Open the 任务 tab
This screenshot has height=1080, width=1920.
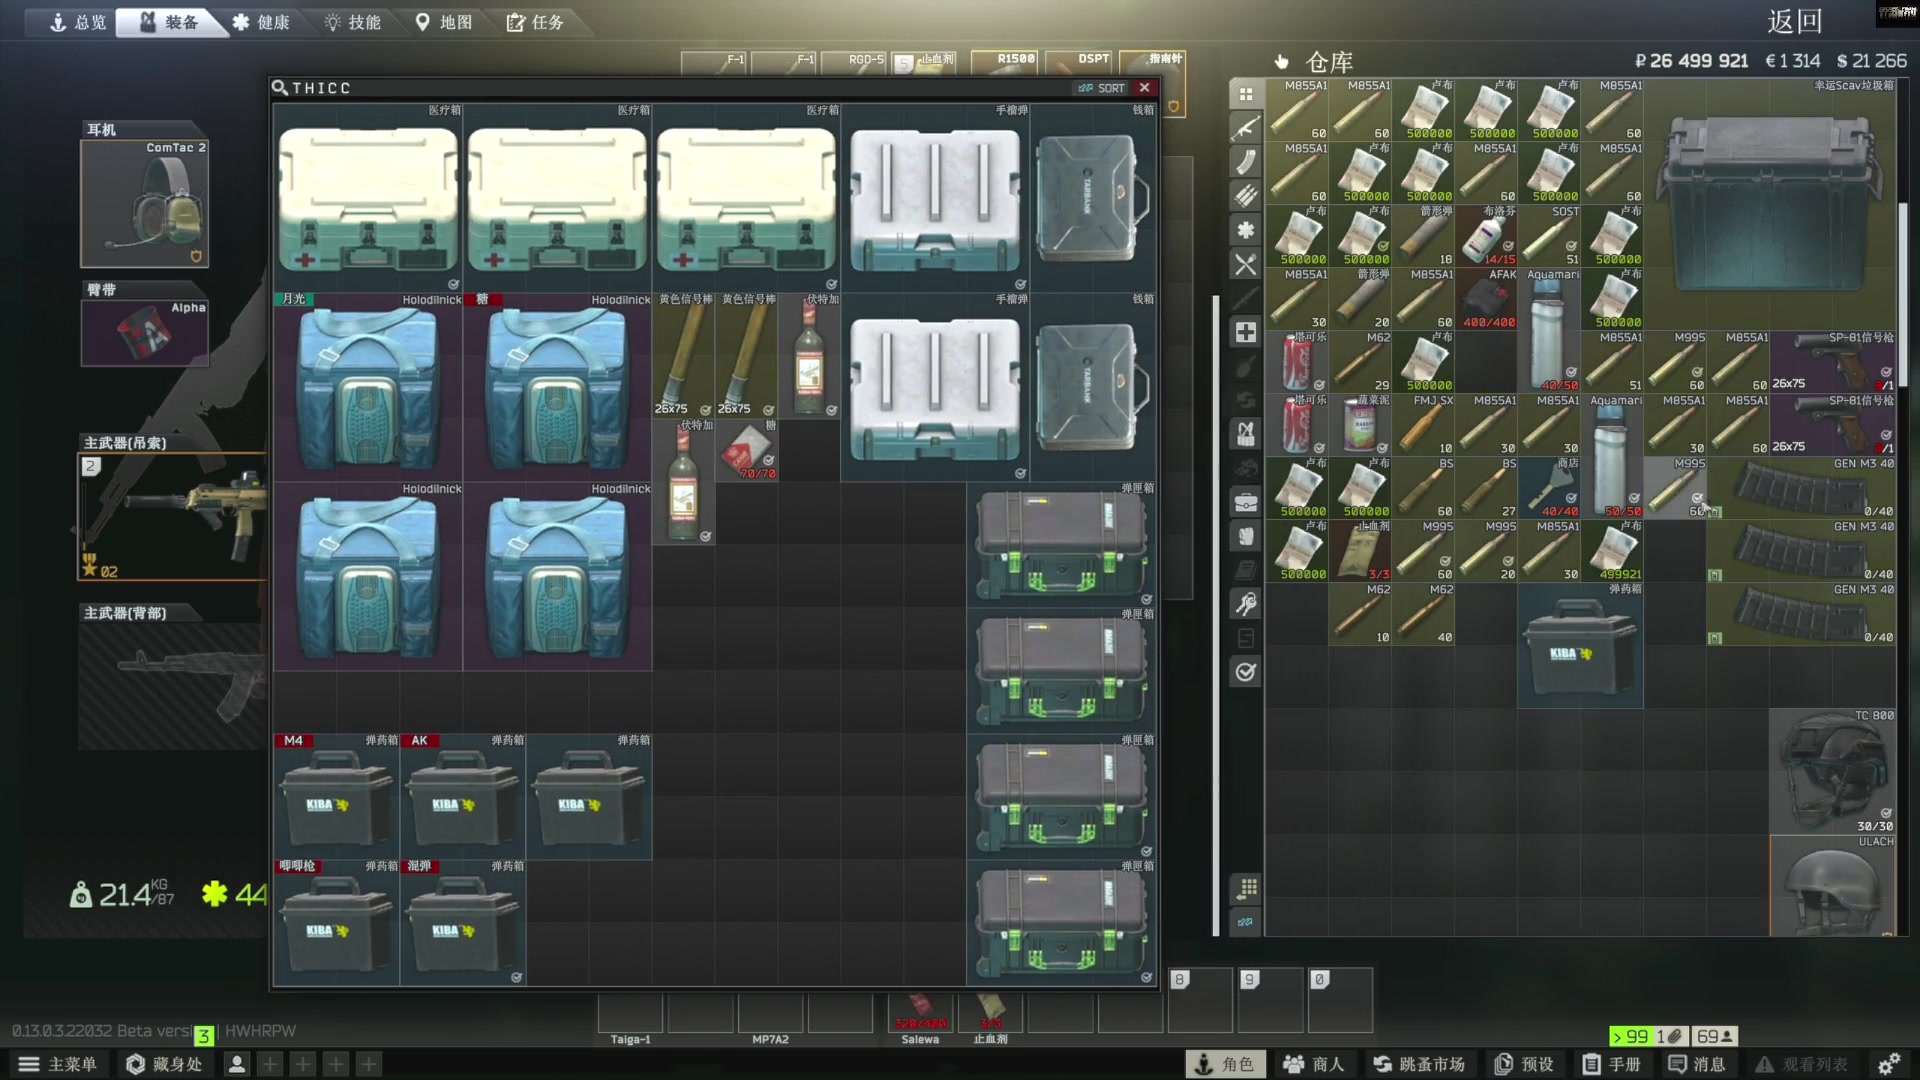pos(536,22)
